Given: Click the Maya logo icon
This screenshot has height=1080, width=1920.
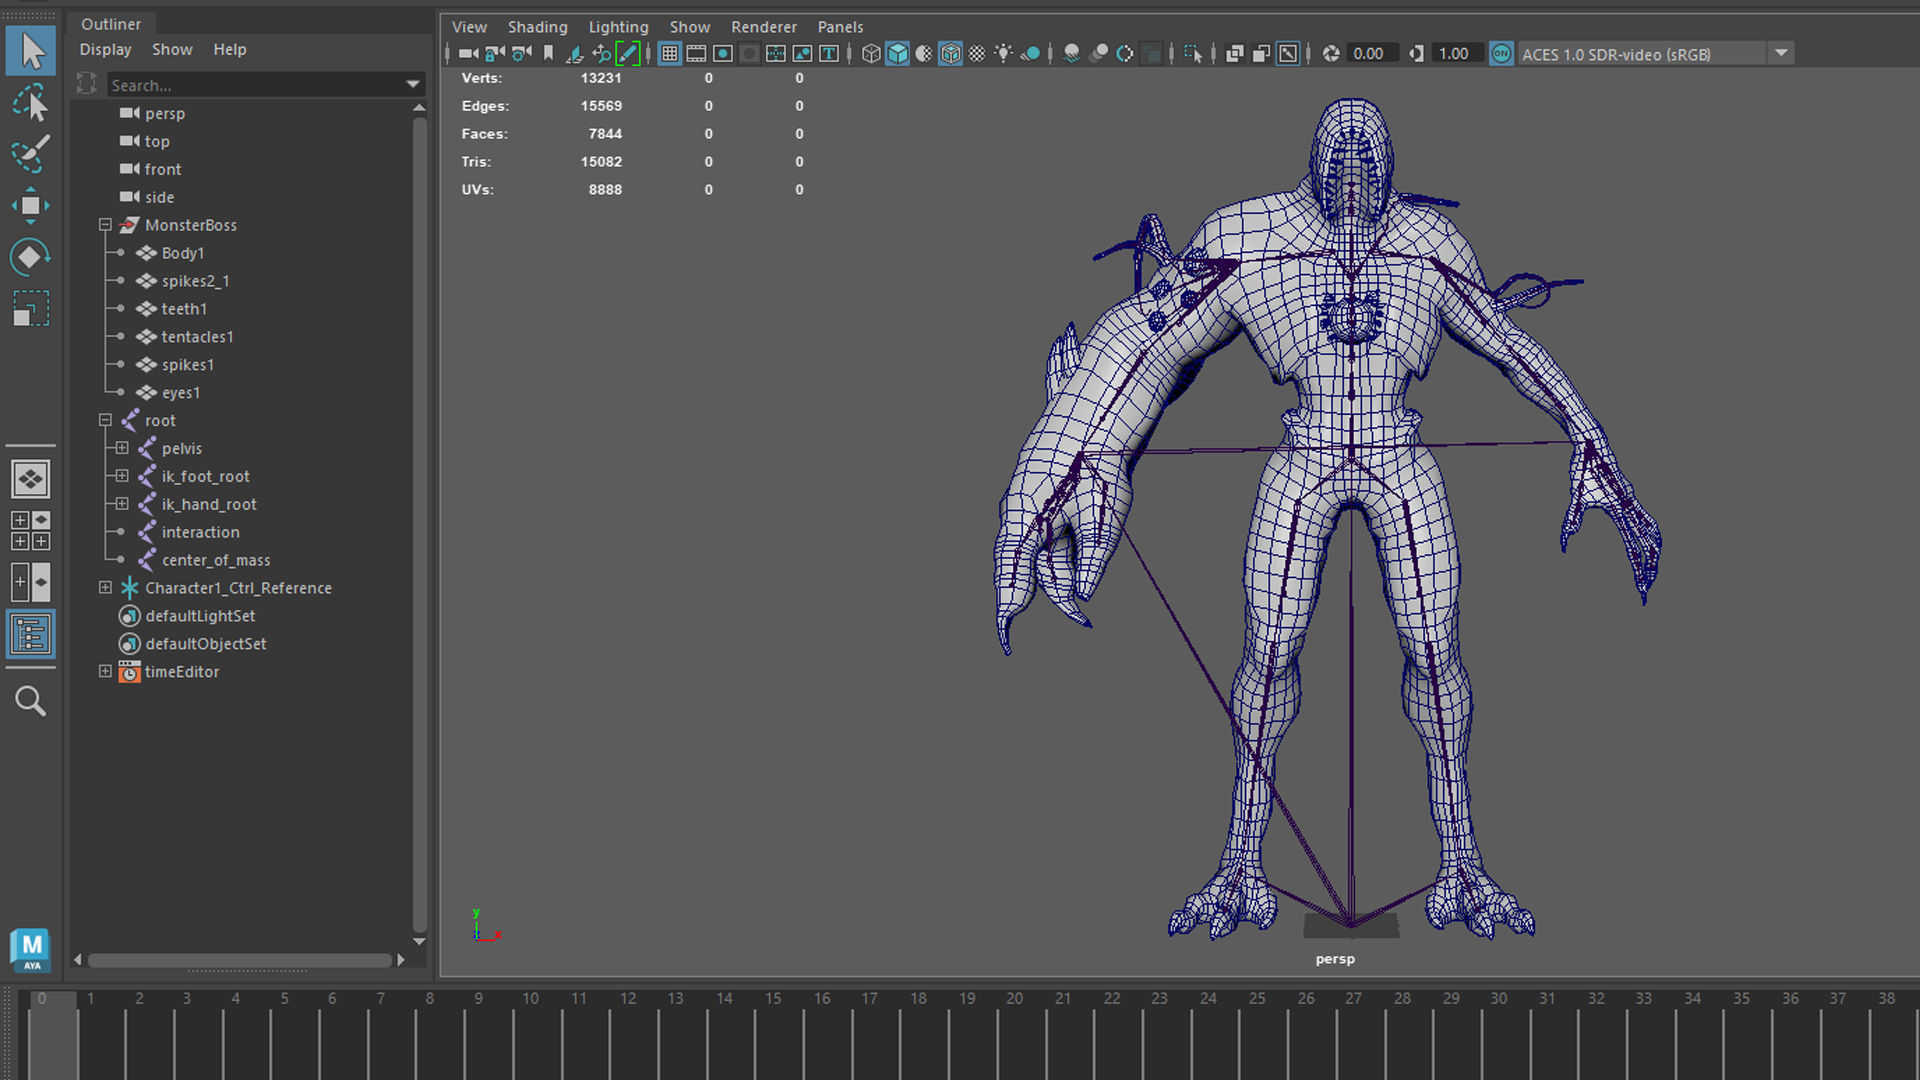Looking at the screenshot, I should click(x=31, y=949).
